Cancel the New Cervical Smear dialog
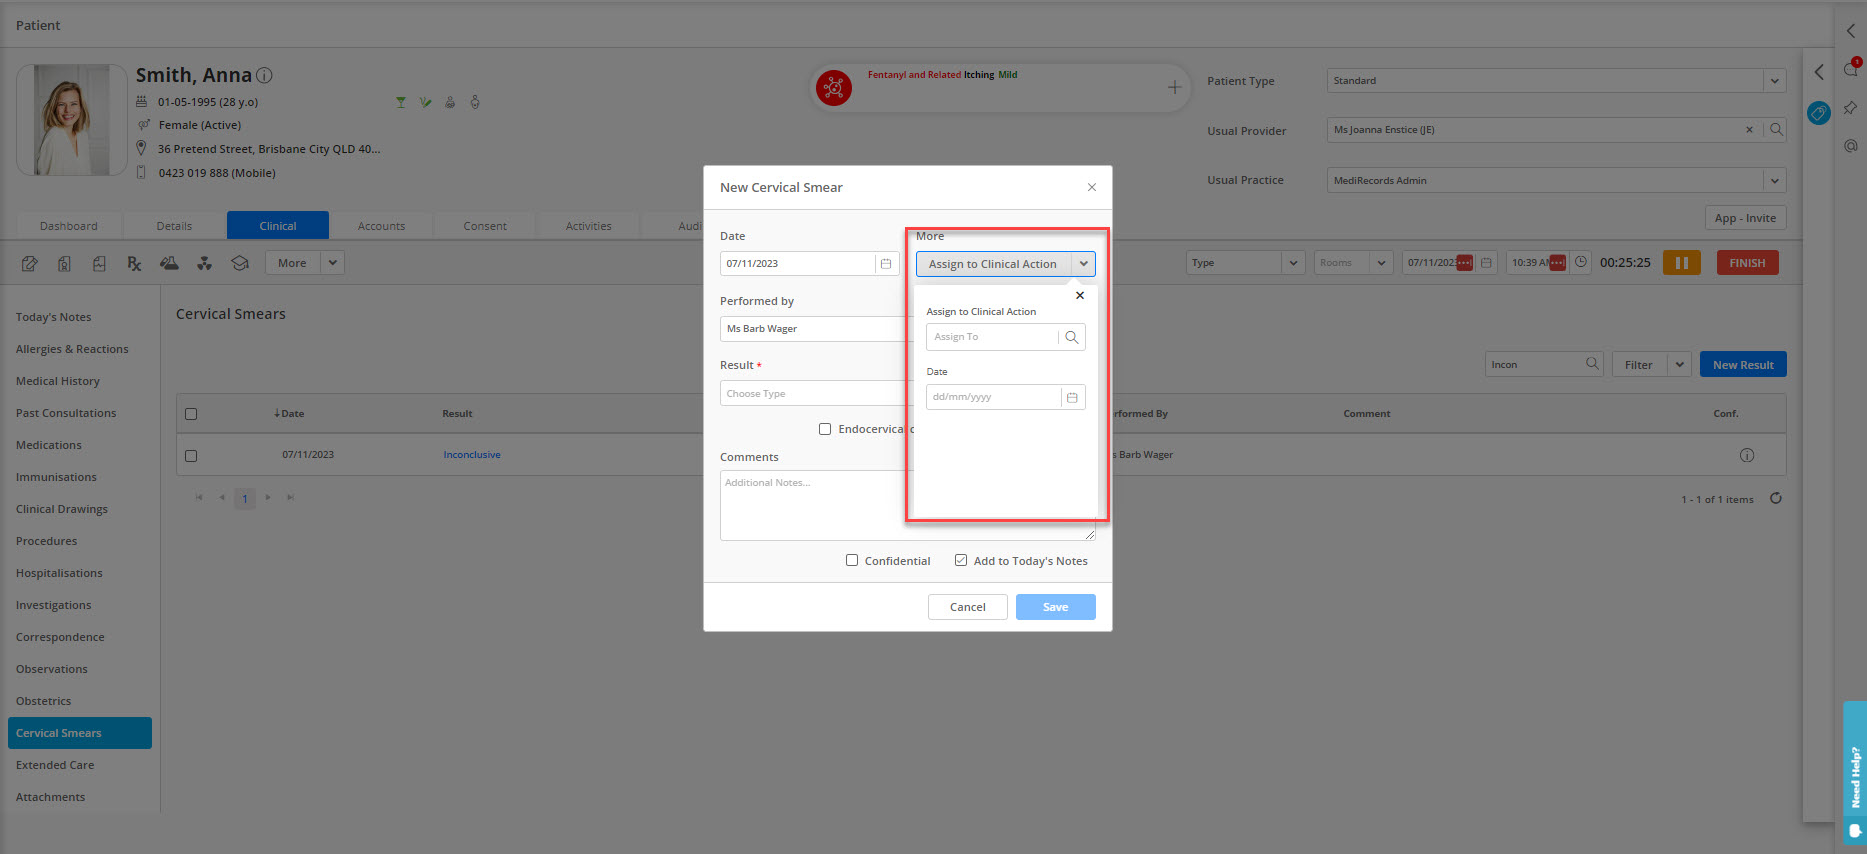The width and height of the screenshot is (1867, 854). (x=967, y=607)
